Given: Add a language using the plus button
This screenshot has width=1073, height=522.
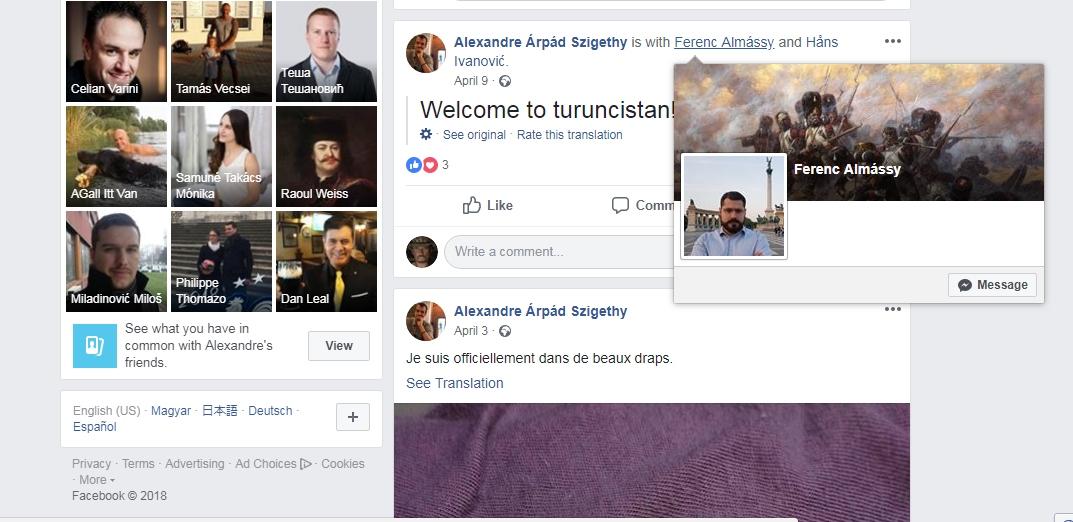Looking at the screenshot, I should click(353, 417).
